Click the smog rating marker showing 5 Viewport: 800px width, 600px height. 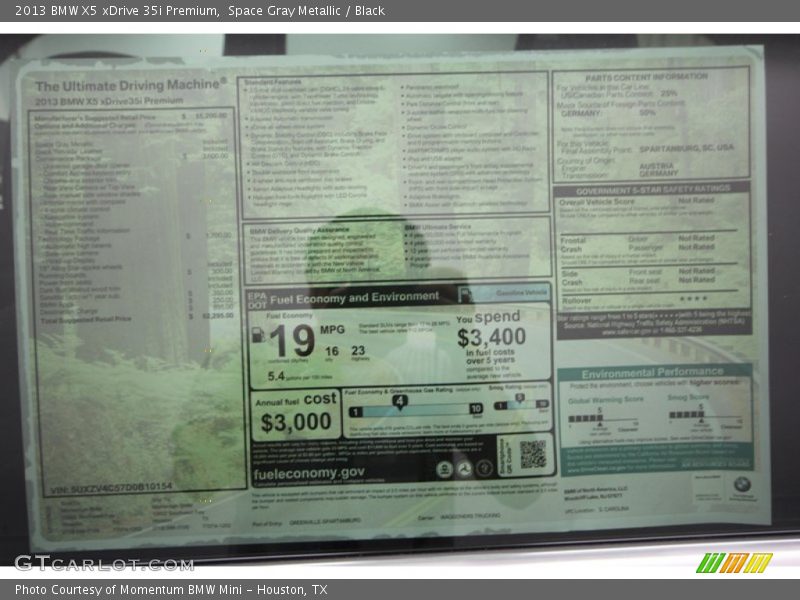pyautogui.click(x=519, y=397)
